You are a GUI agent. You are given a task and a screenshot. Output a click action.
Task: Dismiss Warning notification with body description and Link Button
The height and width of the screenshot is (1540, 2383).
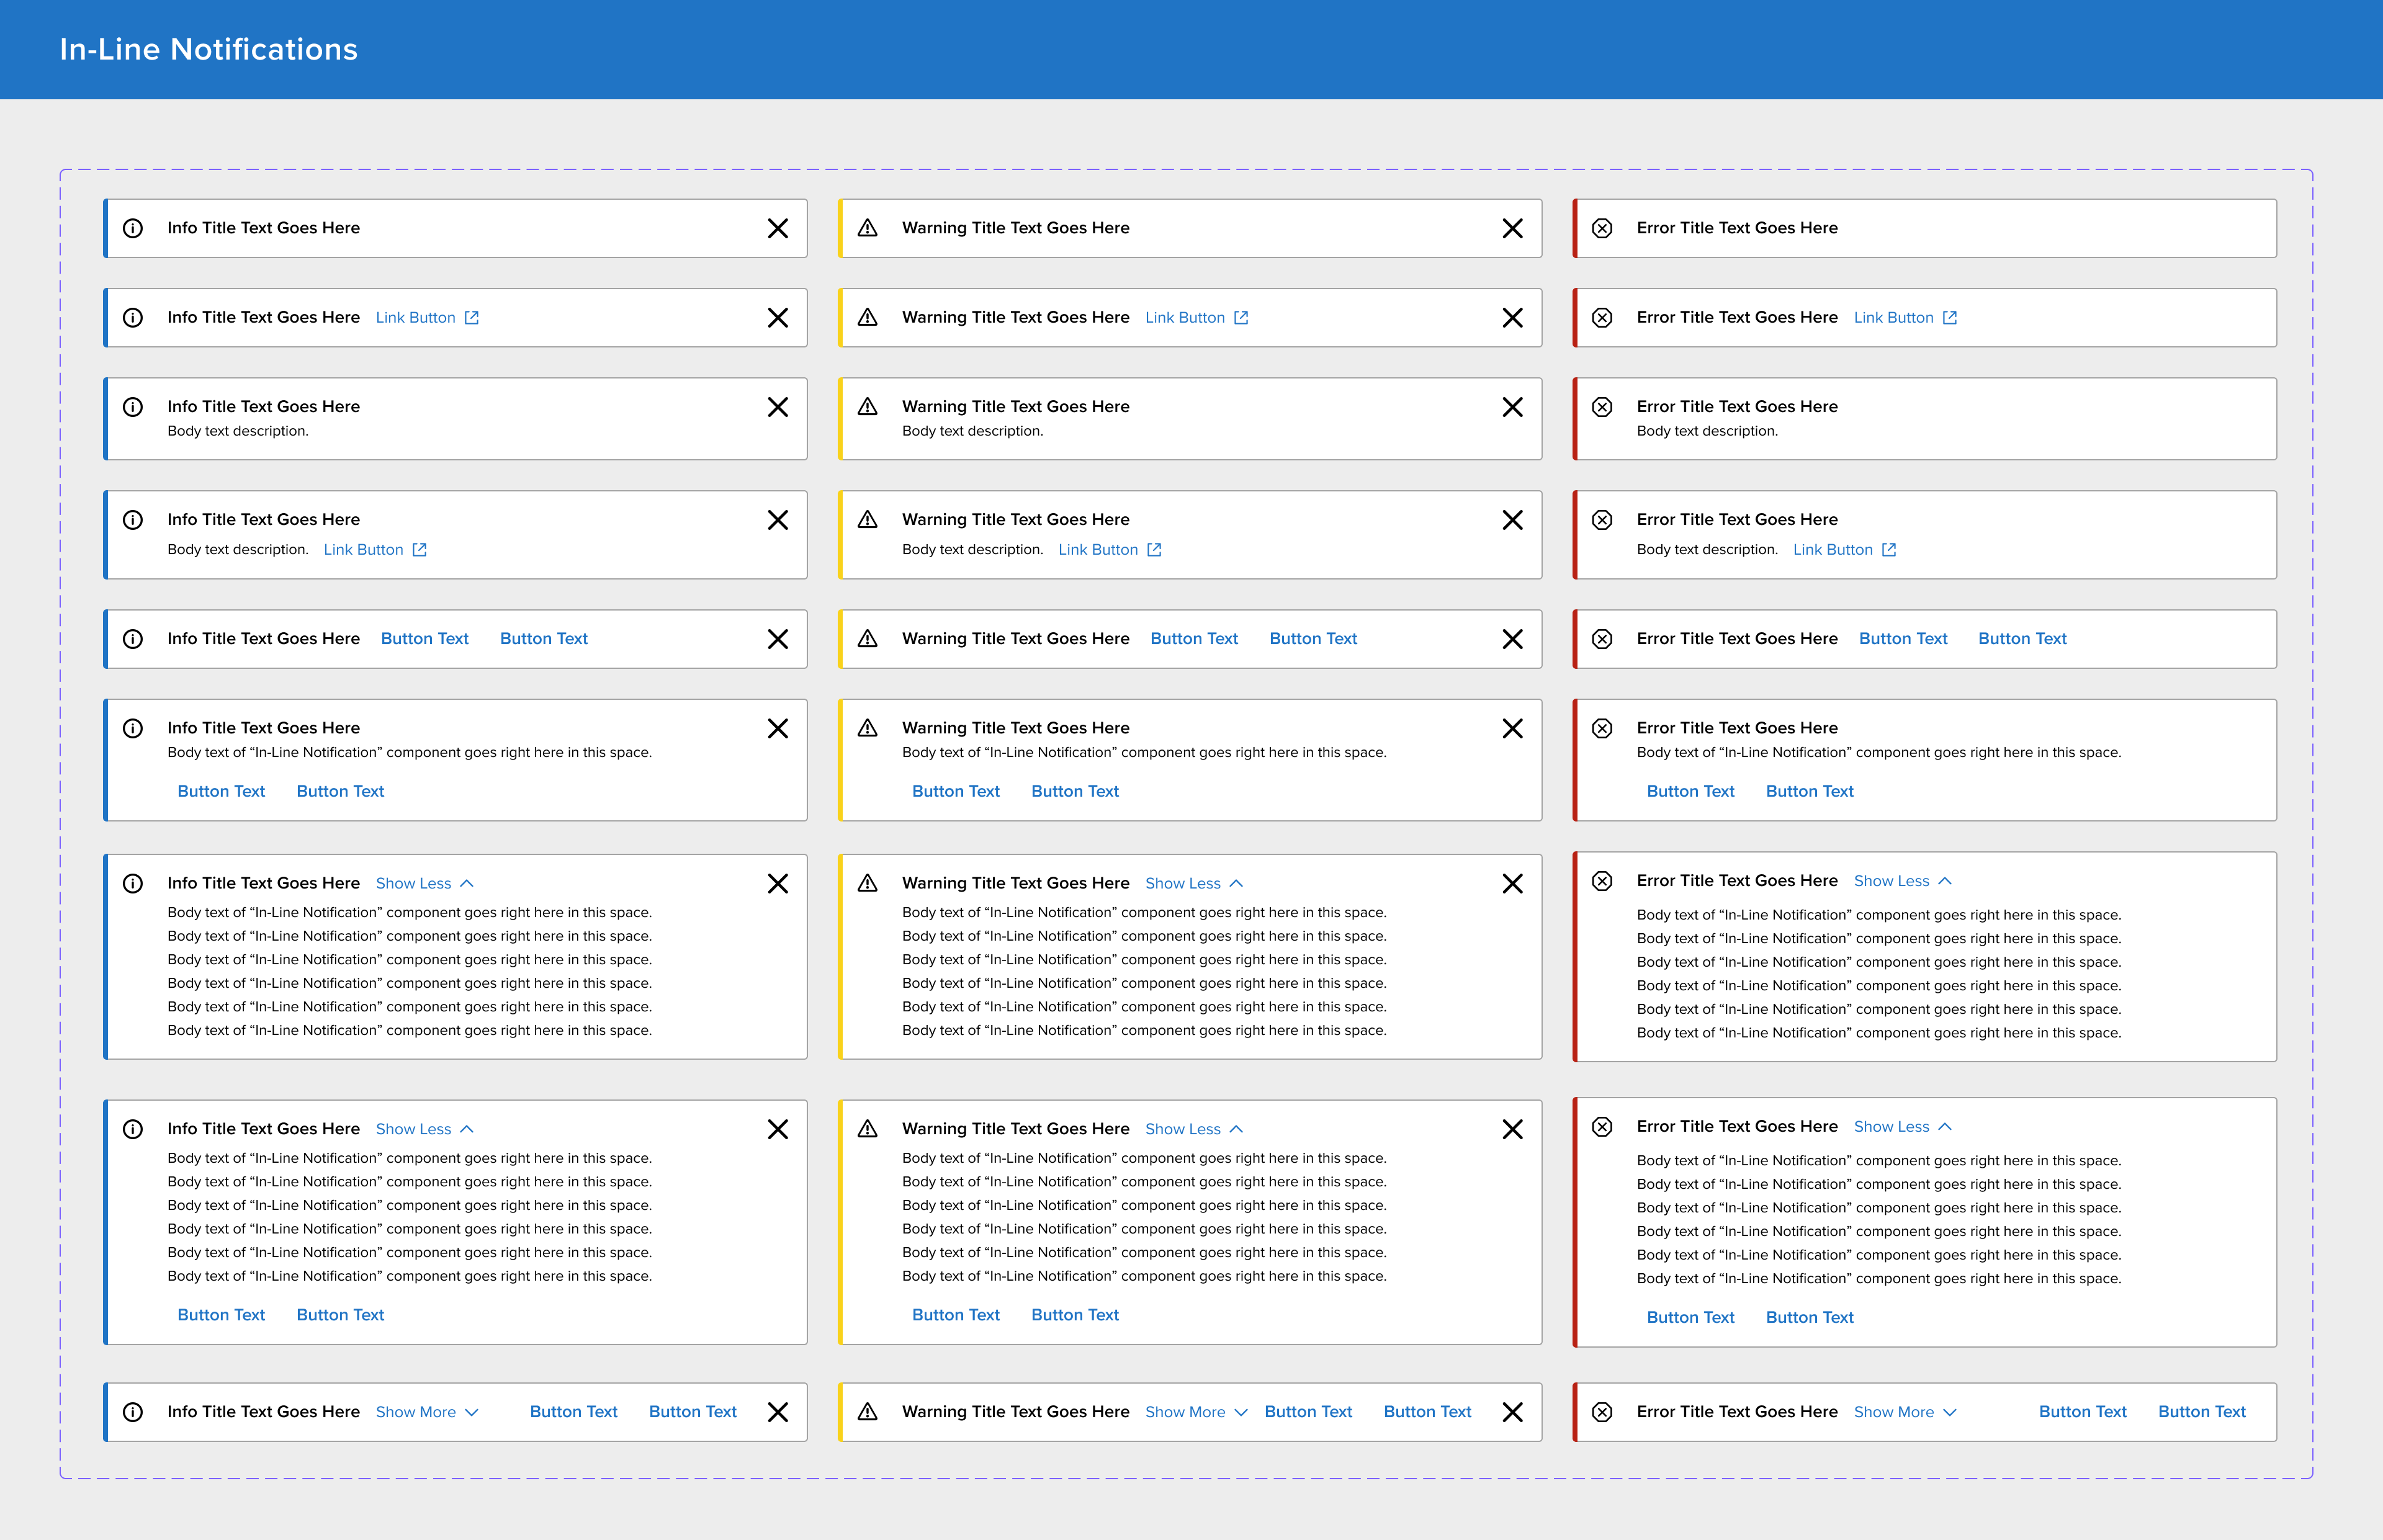(1512, 520)
